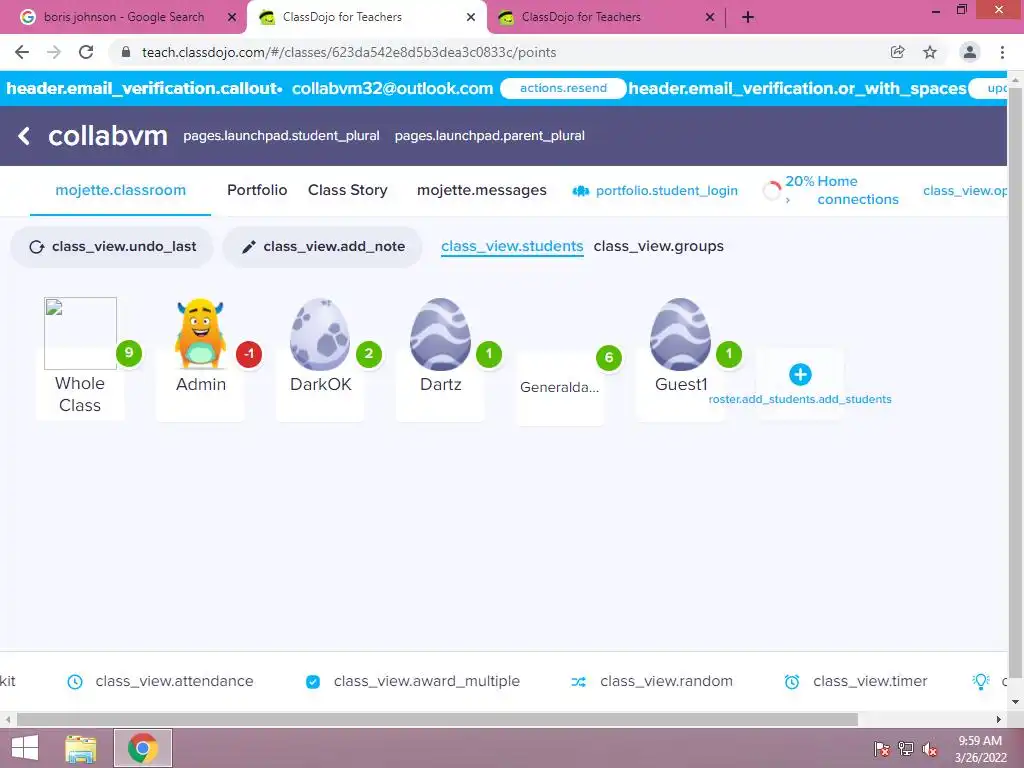Screen dimensions: 1024x768
Task: Click the lightbulb icon in bottom toolbar
Action: (981, 681)
